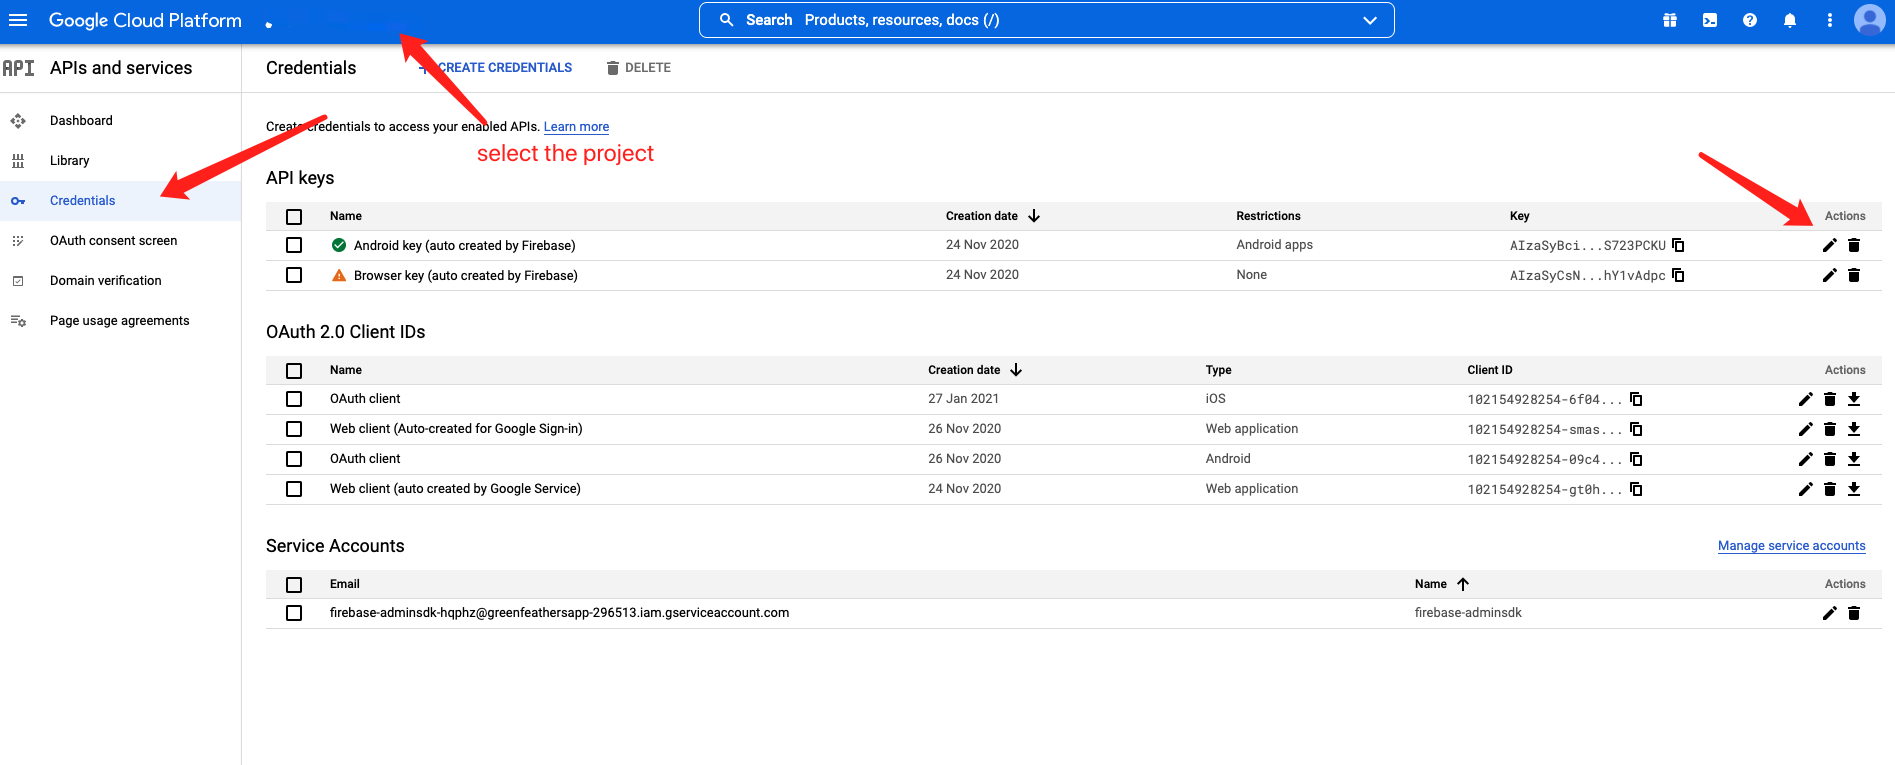Open Web client (auto created by Google Service)
Screen dimensions: 1895x765
(455, 489)
